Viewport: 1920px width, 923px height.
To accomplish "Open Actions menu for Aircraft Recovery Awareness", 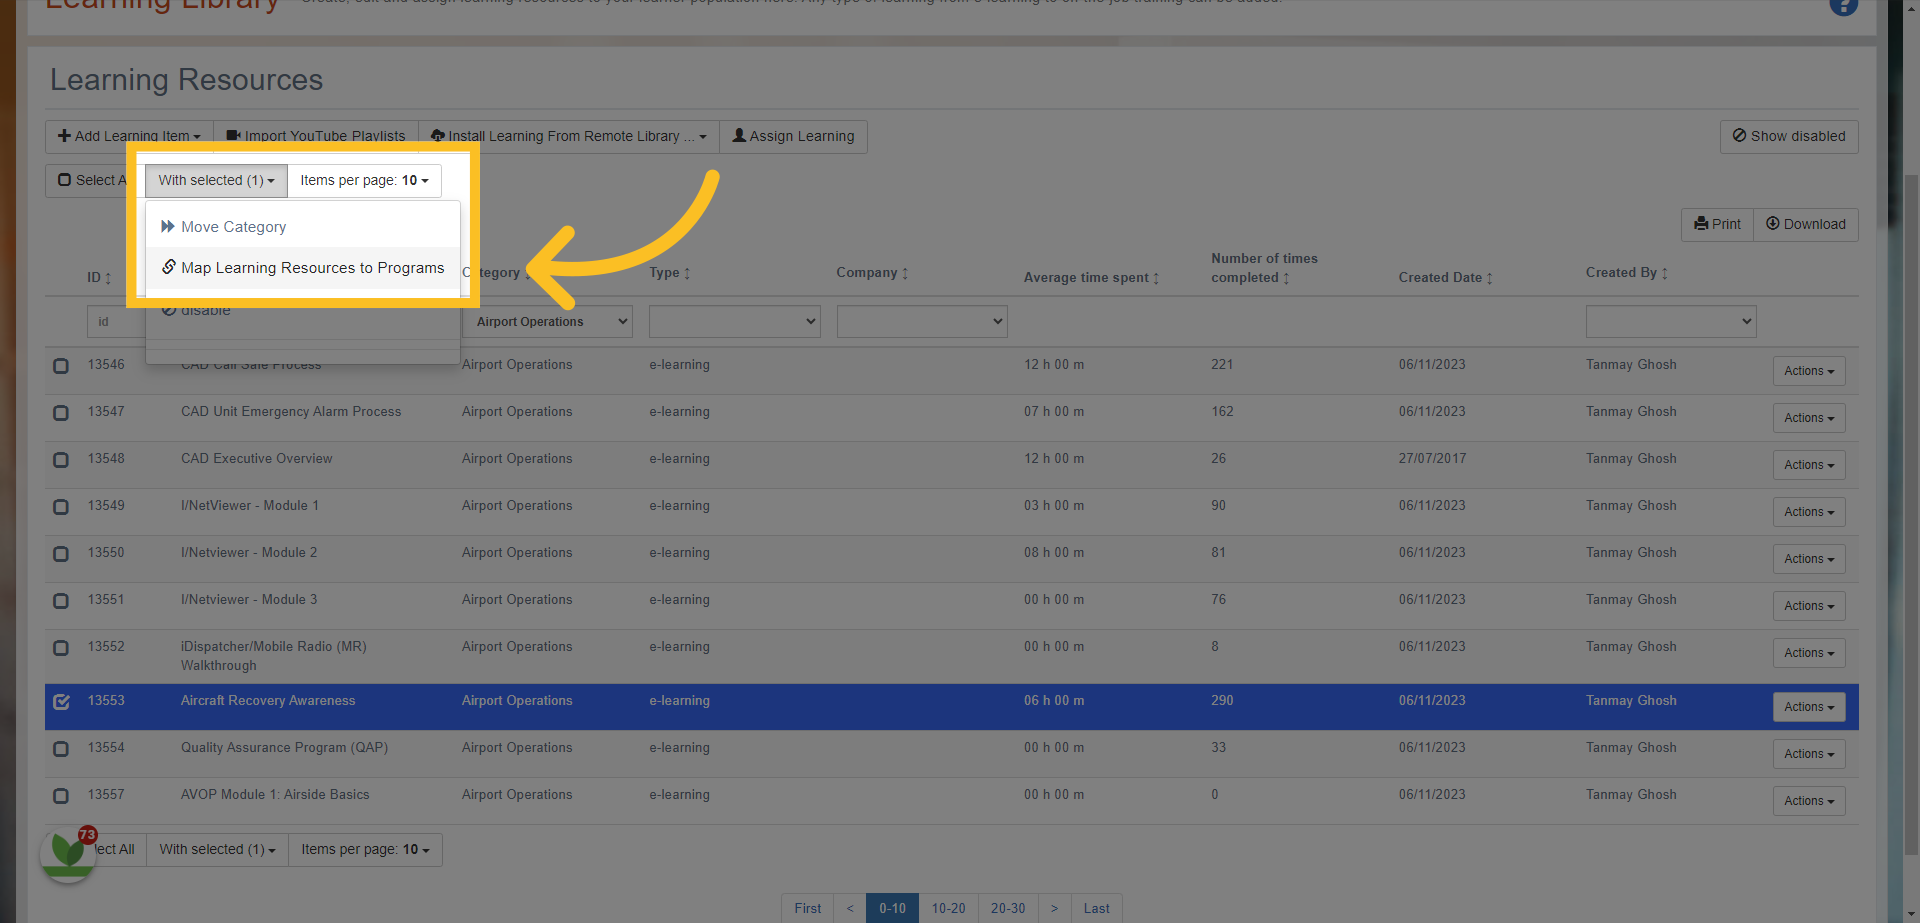I will [x=1809, y=707].
